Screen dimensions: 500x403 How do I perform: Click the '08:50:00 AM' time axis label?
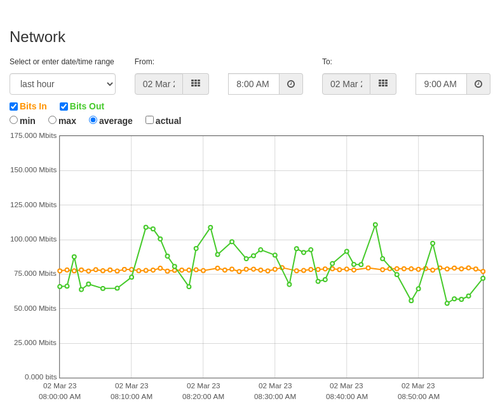click(x=418, y=397)
